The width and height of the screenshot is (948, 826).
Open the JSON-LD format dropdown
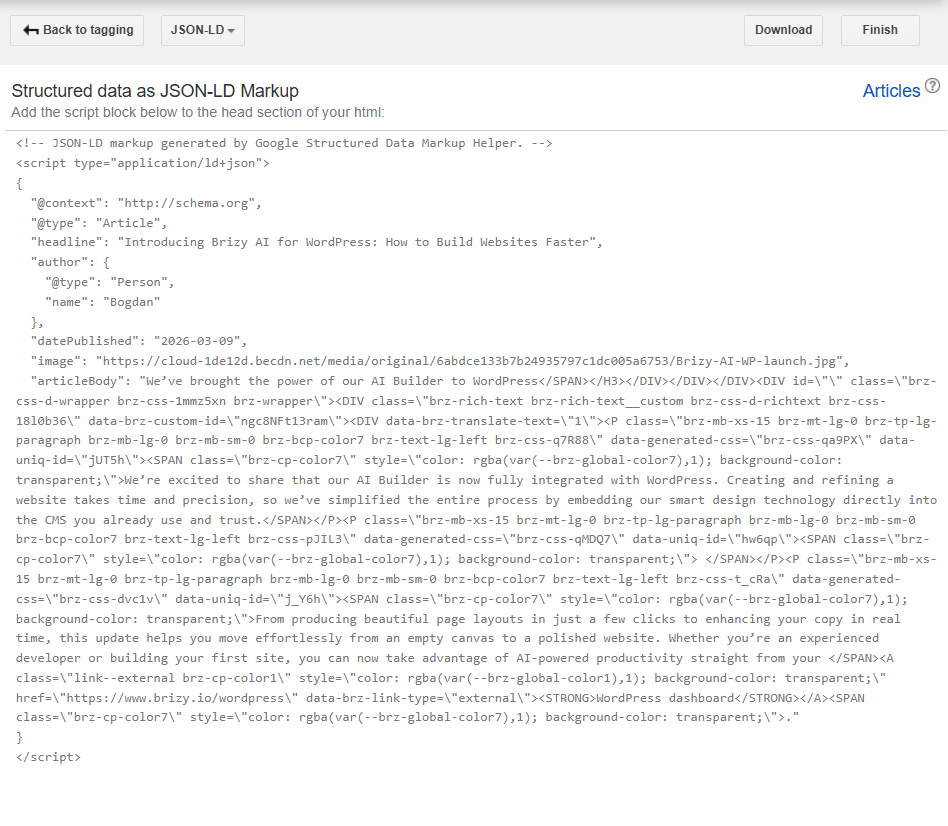[203, 30]
